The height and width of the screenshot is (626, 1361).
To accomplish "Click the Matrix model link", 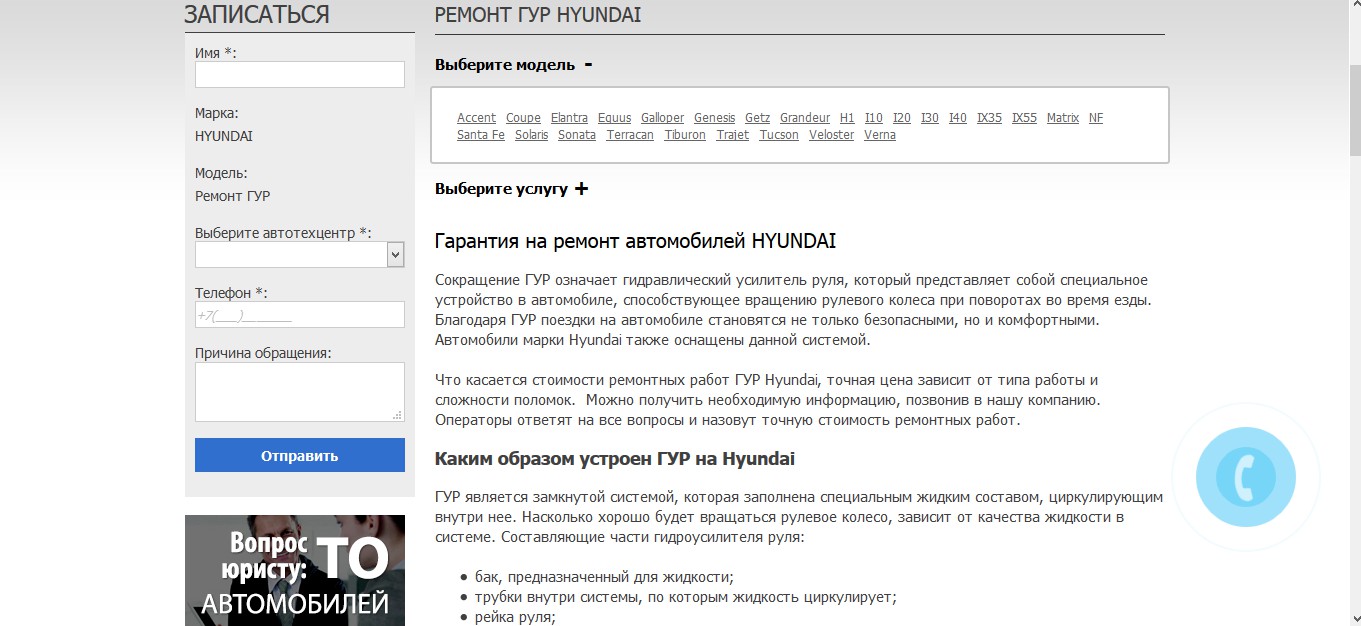I will point(1063,118).
